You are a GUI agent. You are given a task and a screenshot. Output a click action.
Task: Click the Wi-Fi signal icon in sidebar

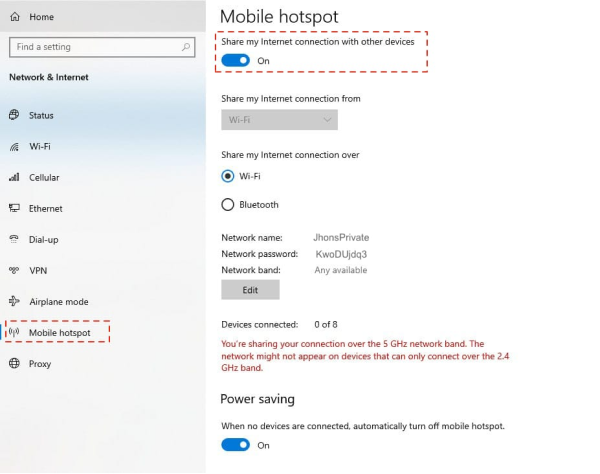point(14,147)
